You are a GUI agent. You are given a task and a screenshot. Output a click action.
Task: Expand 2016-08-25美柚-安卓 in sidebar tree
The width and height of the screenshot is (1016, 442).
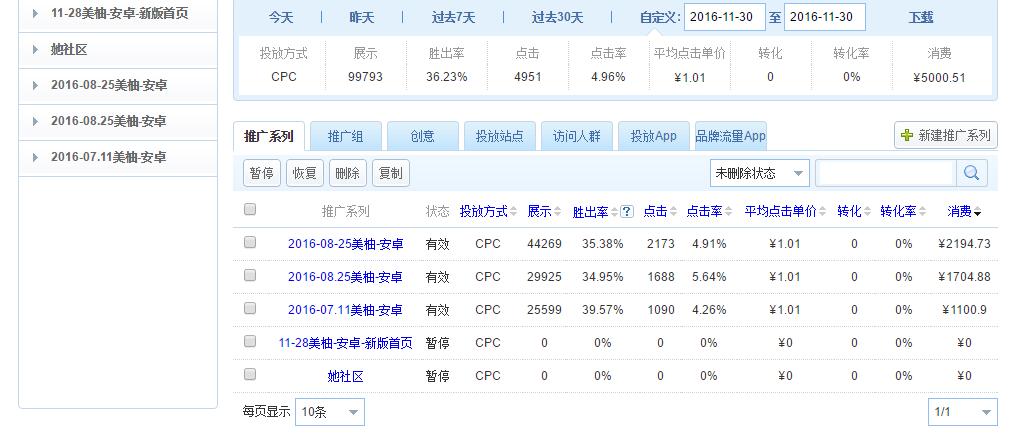click(x=36, y=86)
